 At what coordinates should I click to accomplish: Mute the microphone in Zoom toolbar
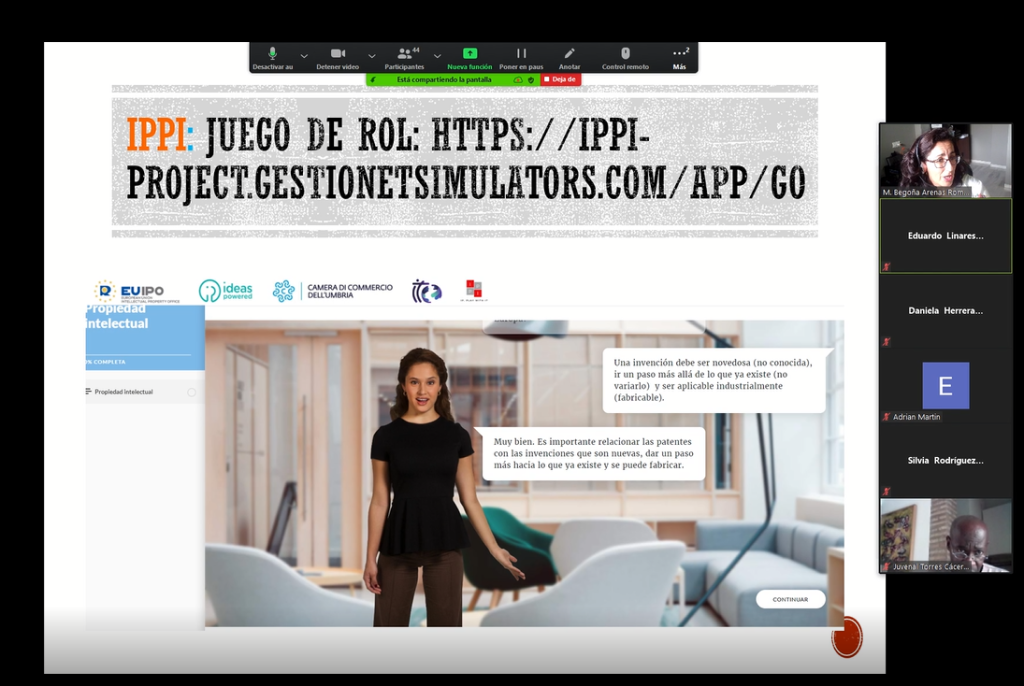[272, 54]
